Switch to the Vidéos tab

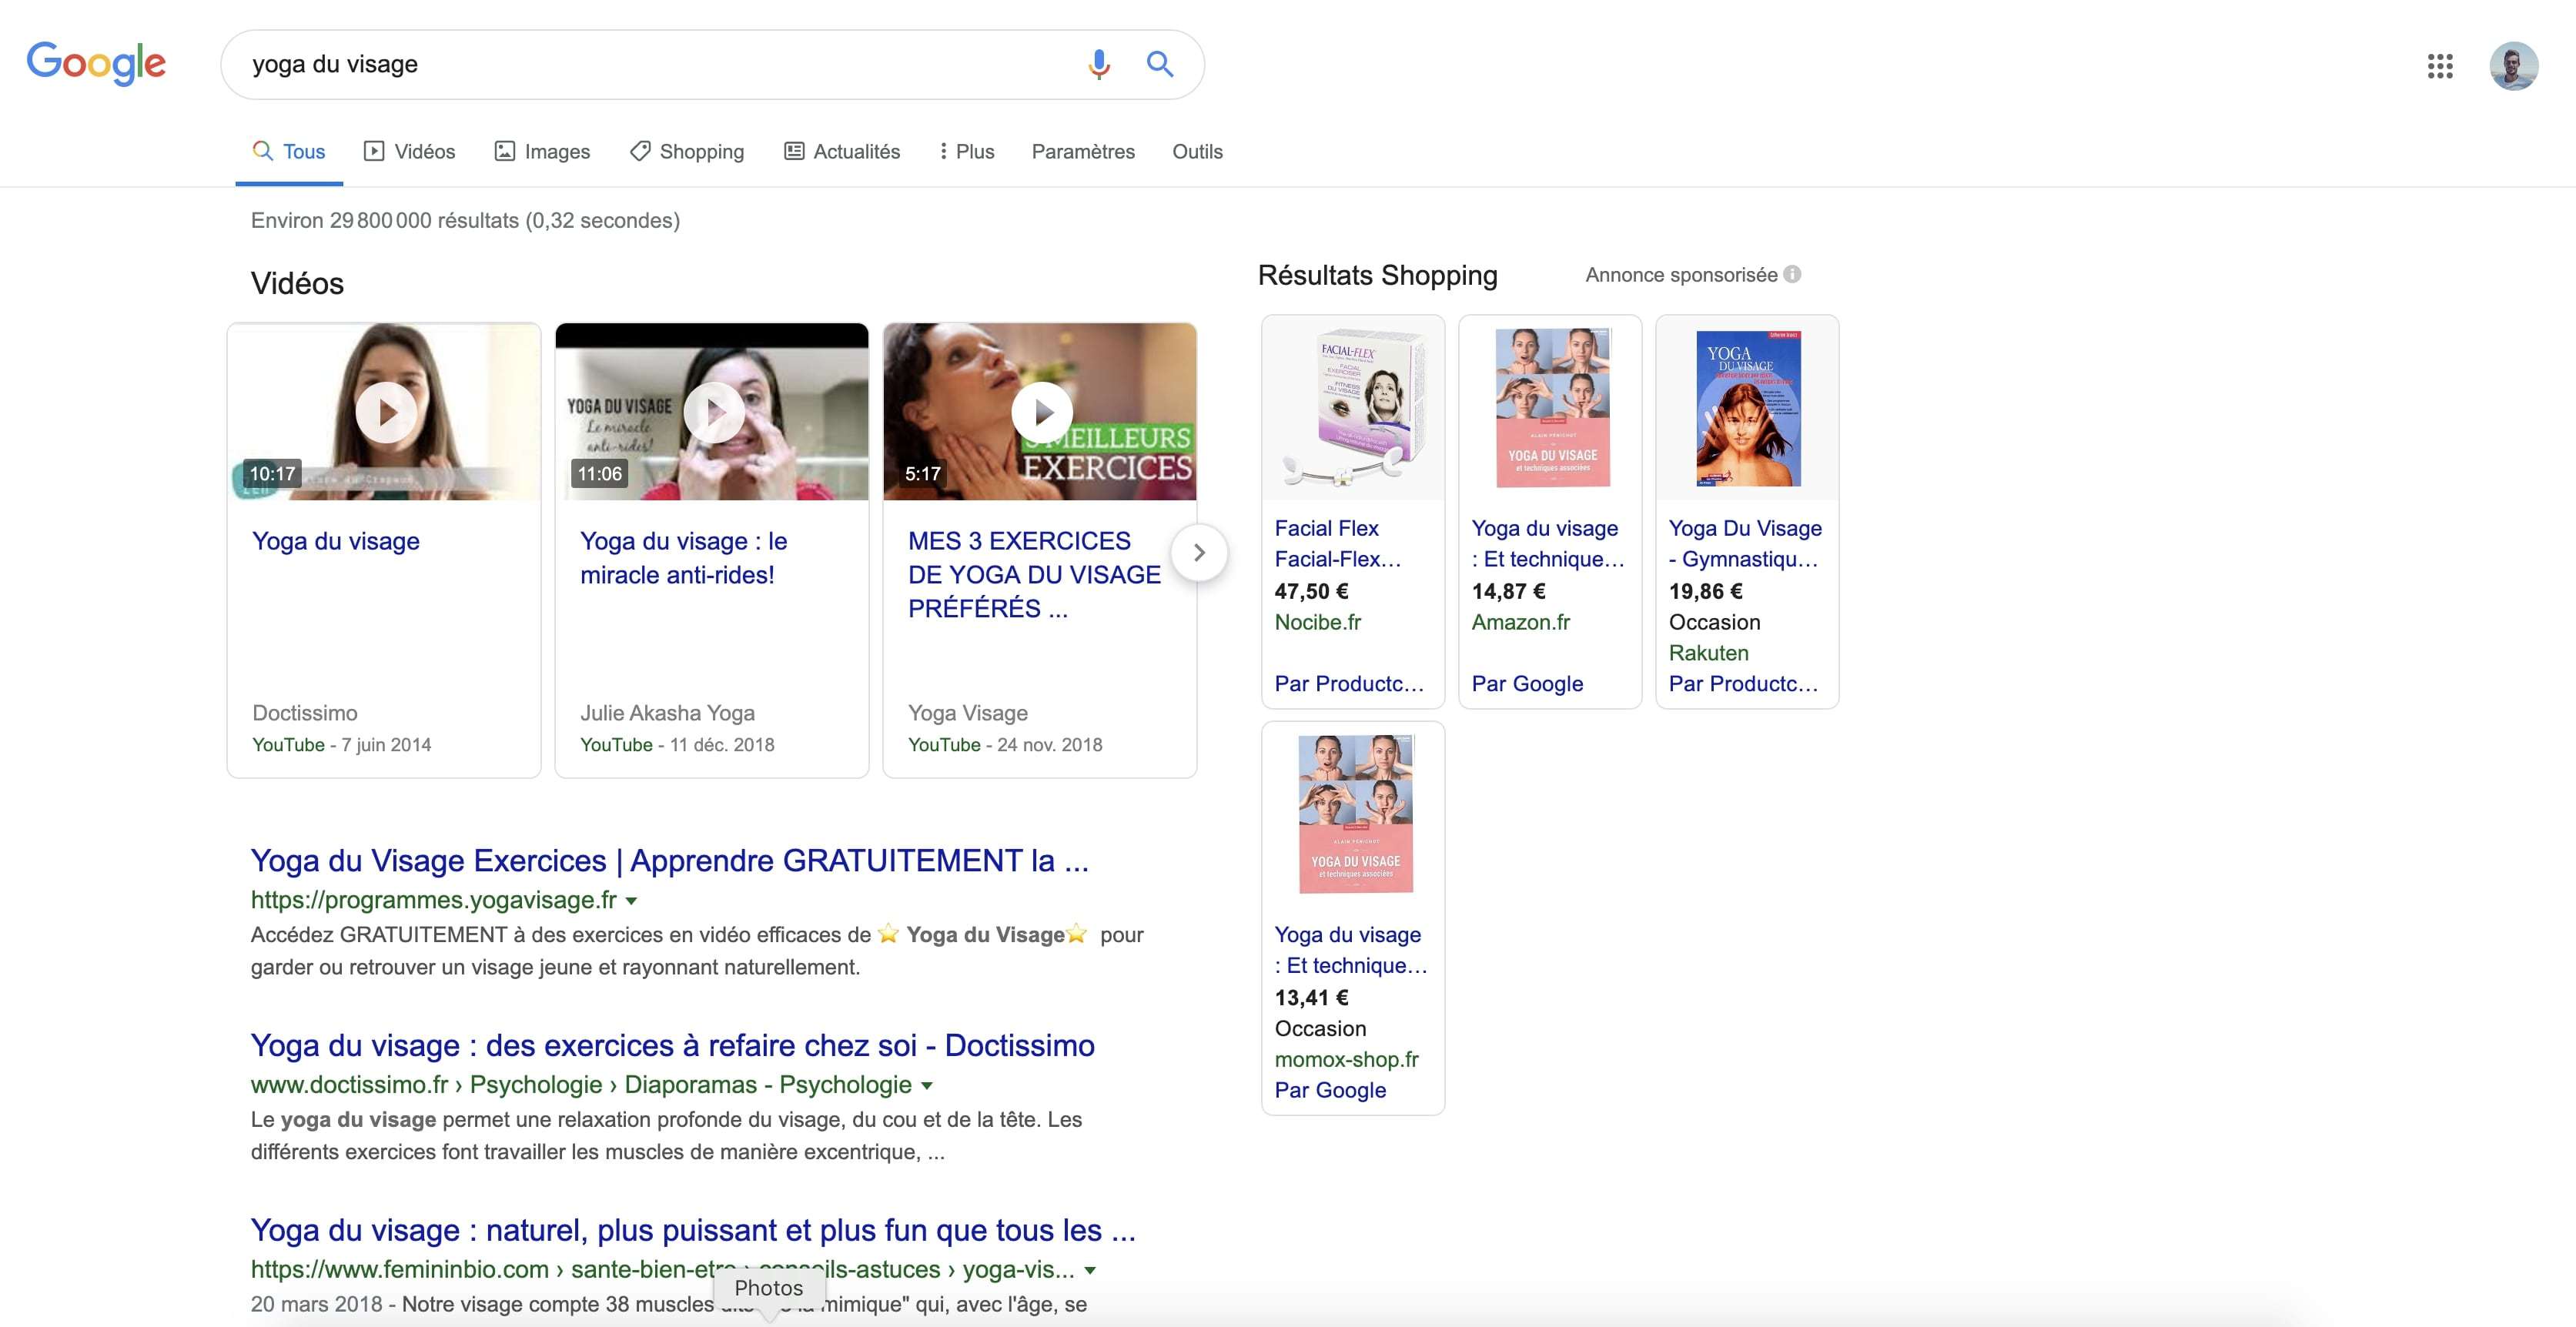tap(410, 152)
